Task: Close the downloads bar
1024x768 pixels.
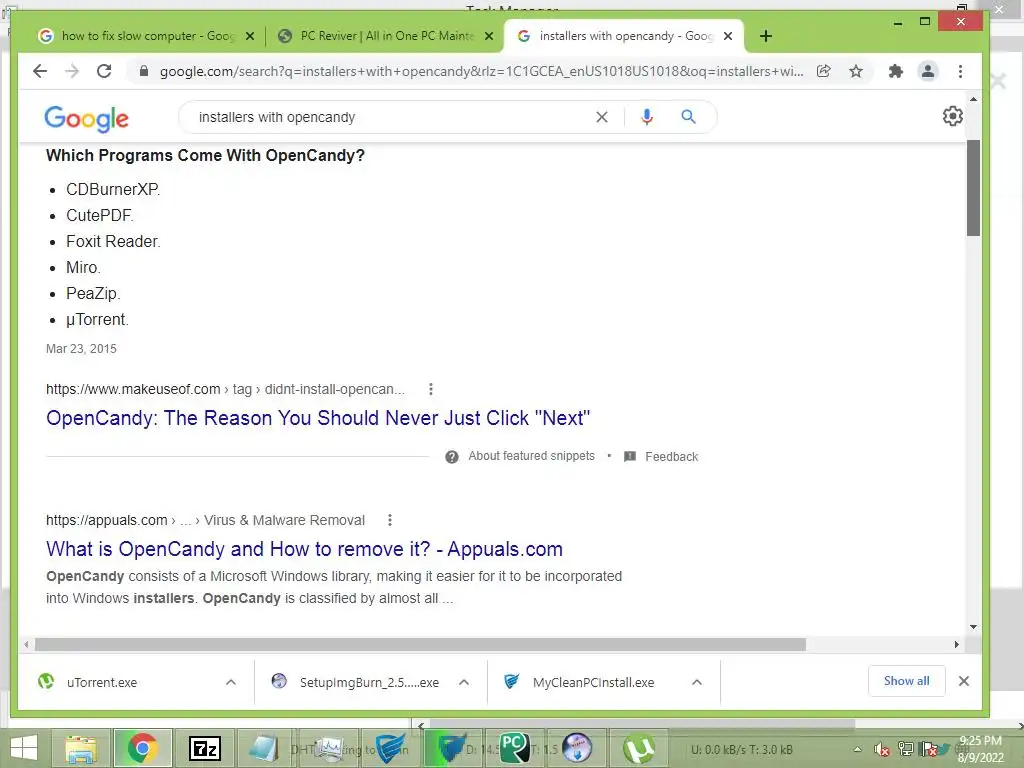Action: tap(963, 680)
